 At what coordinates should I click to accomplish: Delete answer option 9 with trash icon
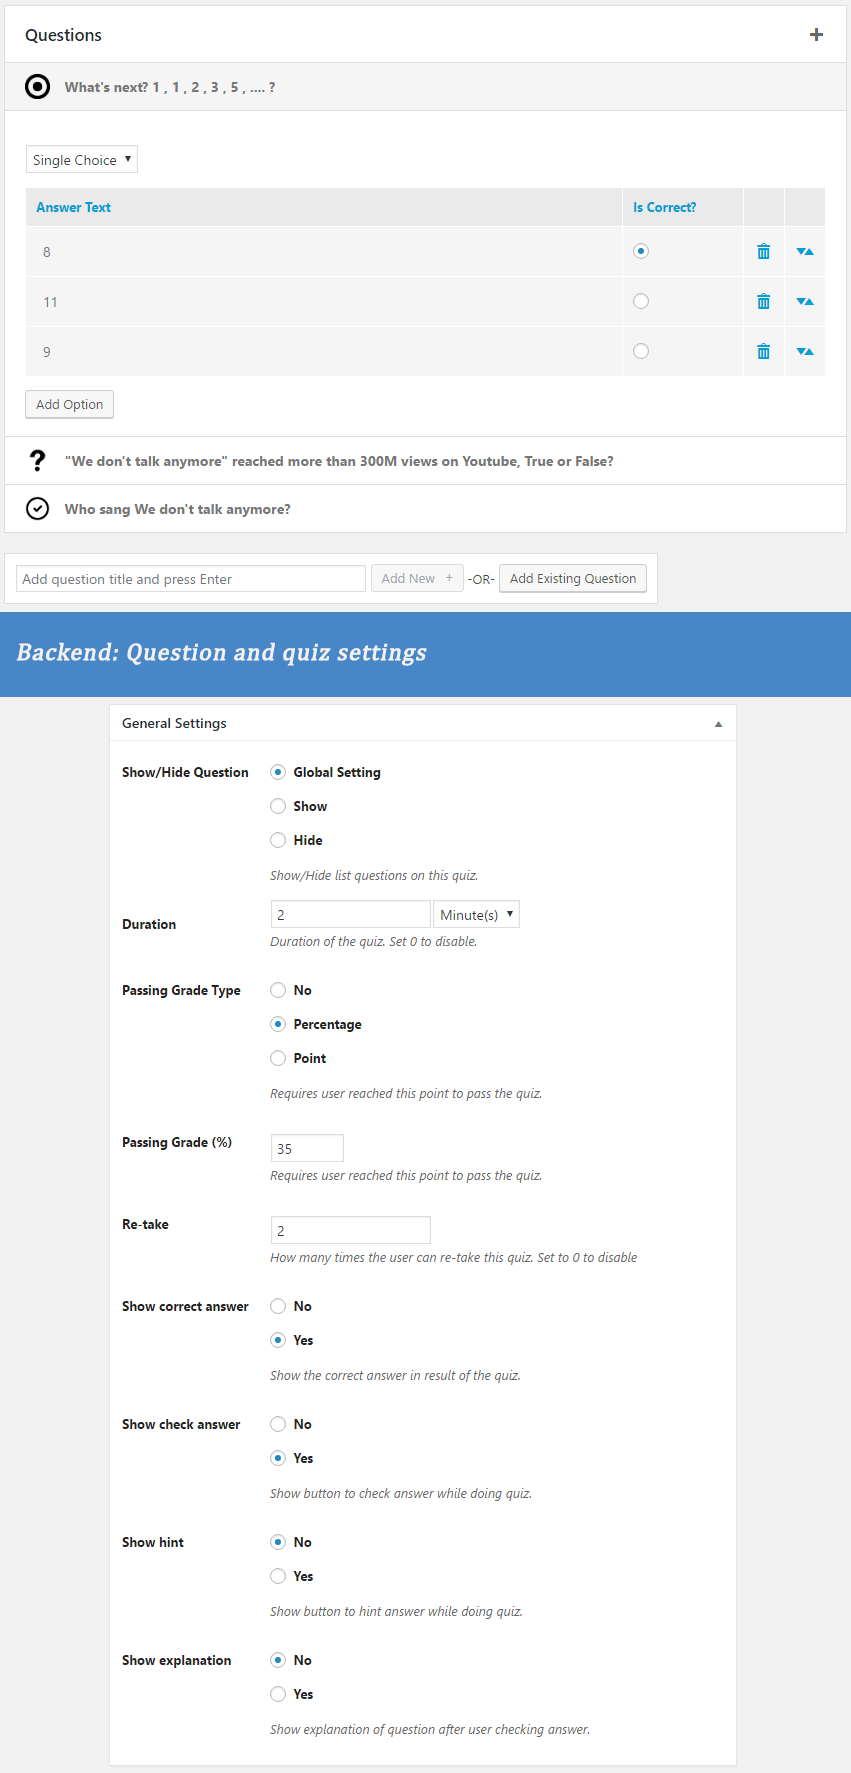tap(763, 352)
